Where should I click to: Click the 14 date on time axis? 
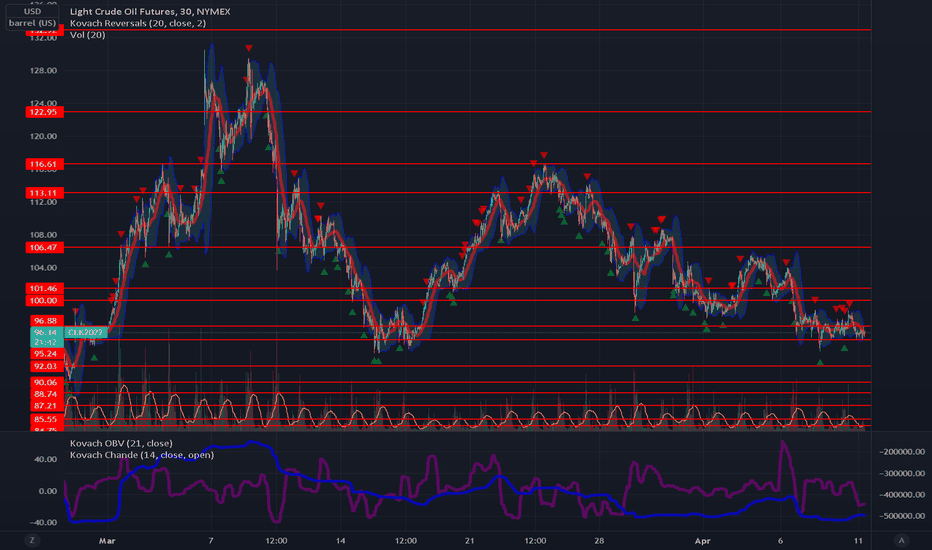tap(341, 540)
